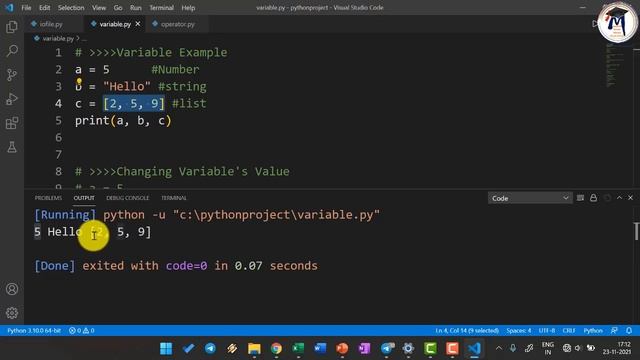640x360 pixels.
Task: Open Word from the taskbar
Action: pos(320,349)
